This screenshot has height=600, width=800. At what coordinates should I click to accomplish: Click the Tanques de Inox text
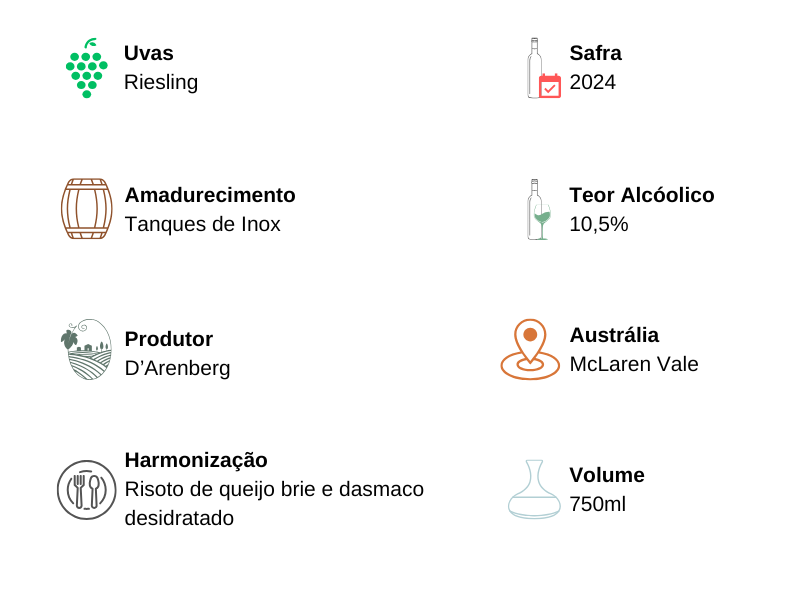(x=203, y=224)
